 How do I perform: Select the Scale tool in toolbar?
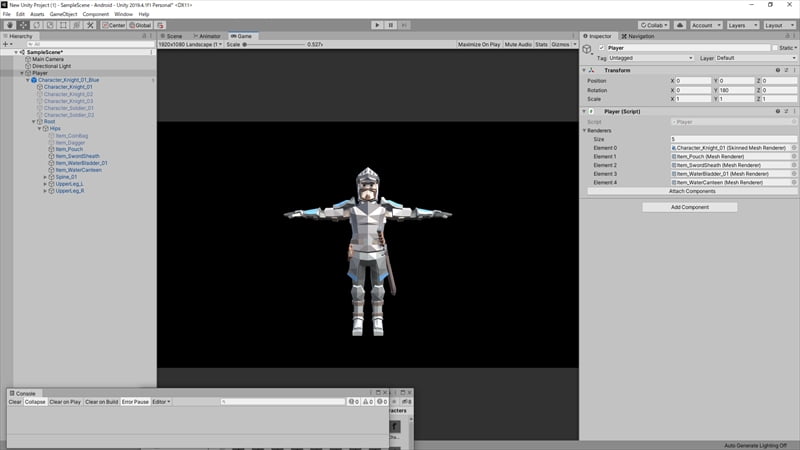pyautogui.click(x=50, y=25)
